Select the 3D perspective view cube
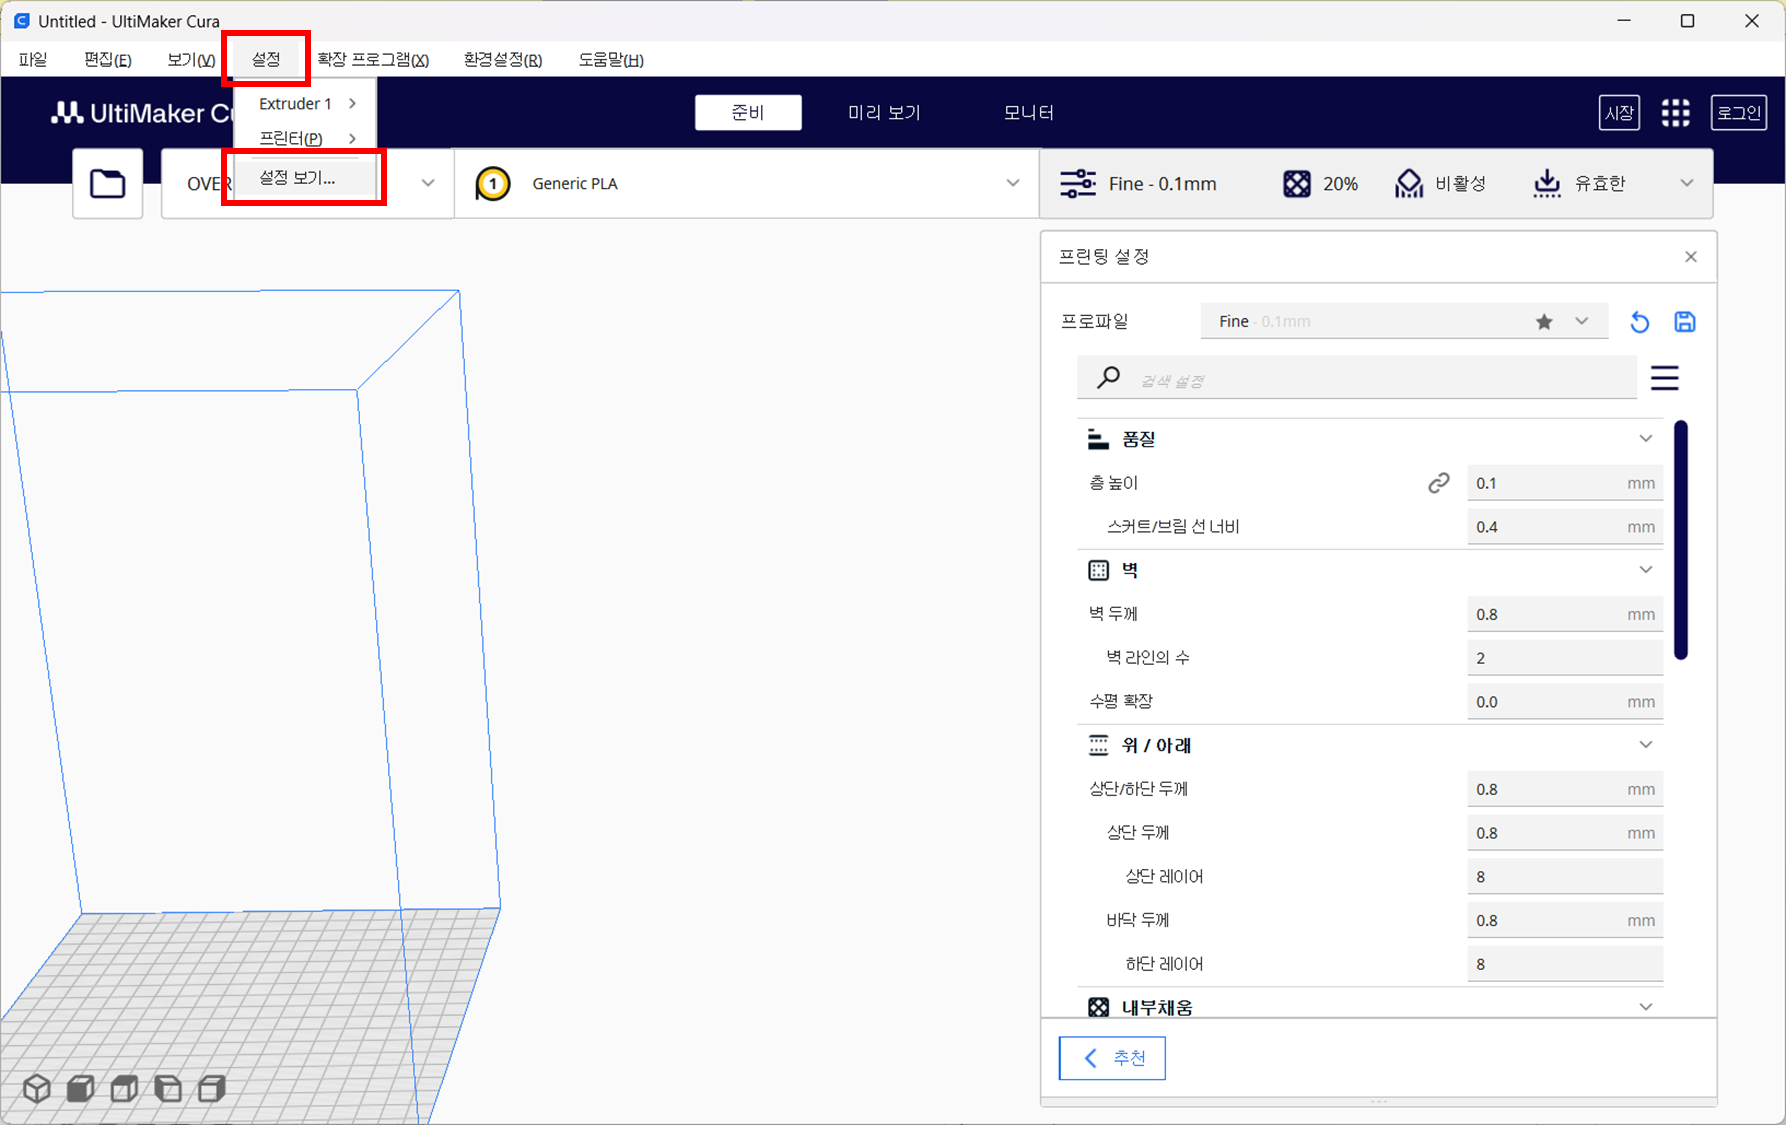The width and height of the screenshot is (1786, 1125). 37,1088
